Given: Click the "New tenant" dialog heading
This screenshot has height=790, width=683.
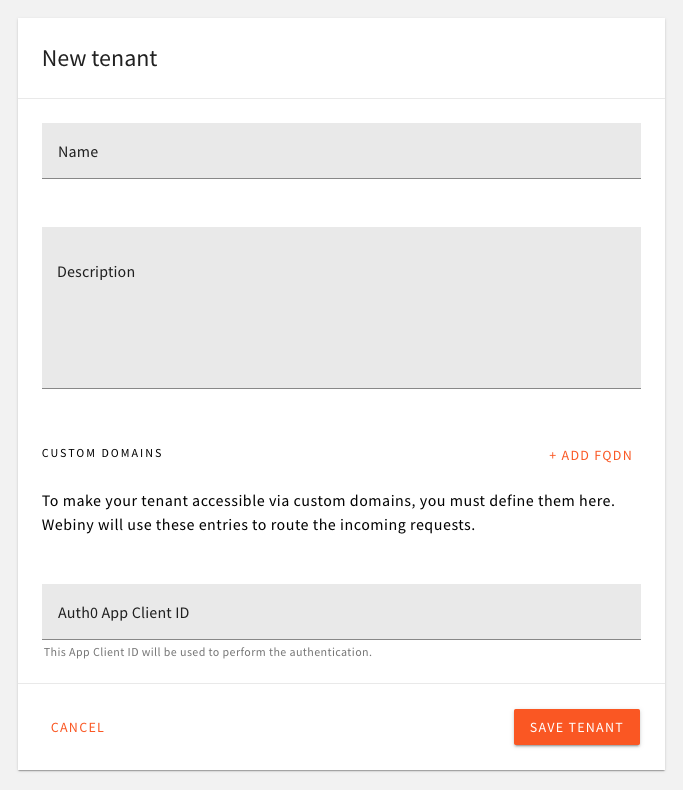Looking at the screenshot, I should pos(100,58).
